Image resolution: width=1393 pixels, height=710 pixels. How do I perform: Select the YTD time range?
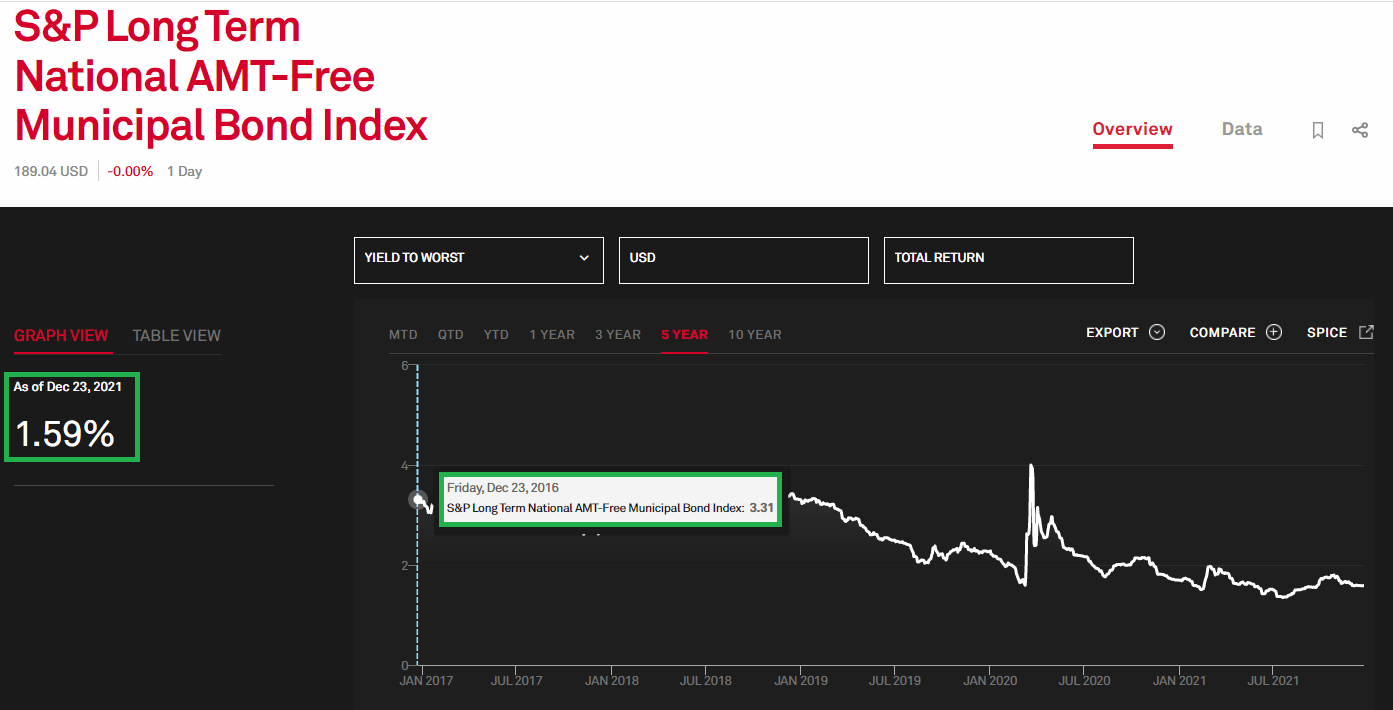click(496, 334)
